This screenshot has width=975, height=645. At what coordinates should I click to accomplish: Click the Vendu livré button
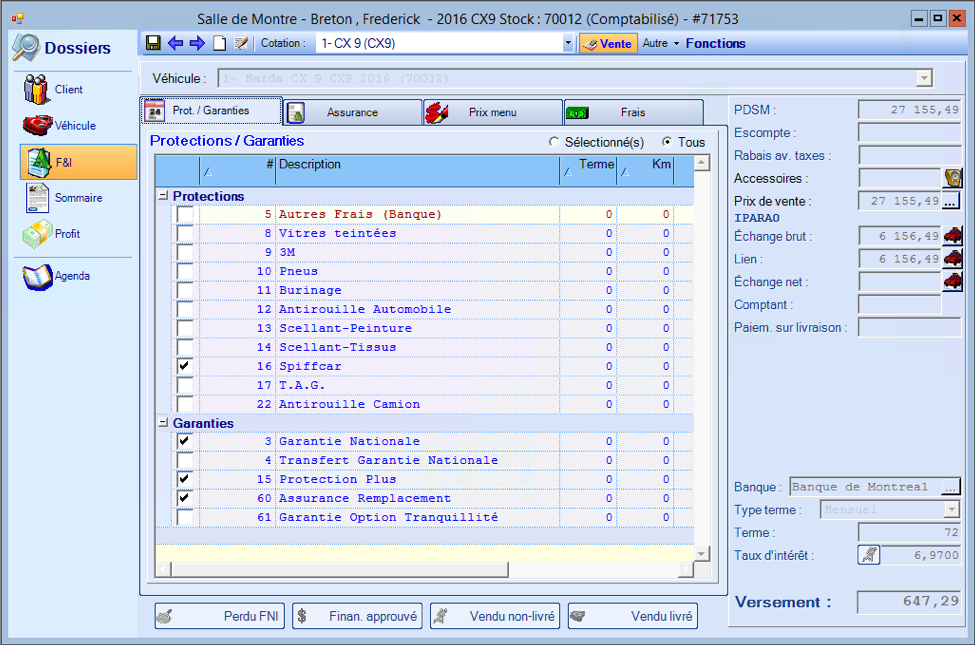pyautogui.click(x=632, y=616)
